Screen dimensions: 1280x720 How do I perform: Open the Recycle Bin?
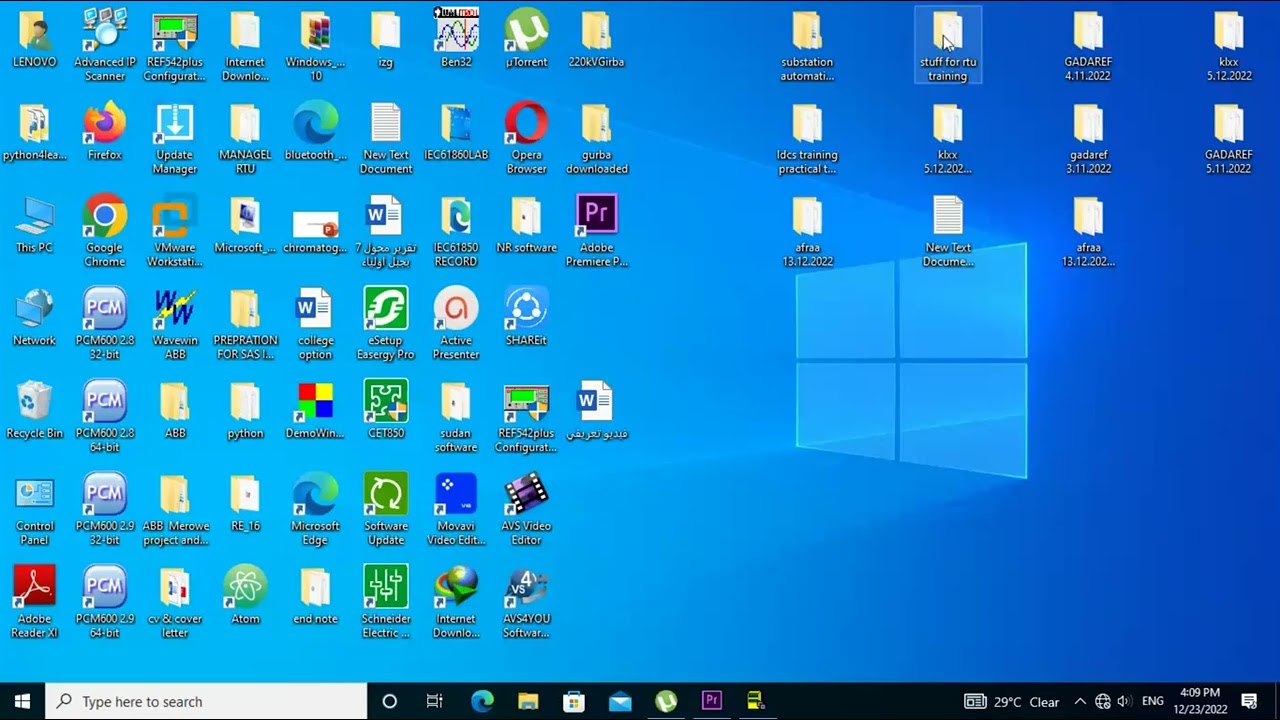pos(35,410)
